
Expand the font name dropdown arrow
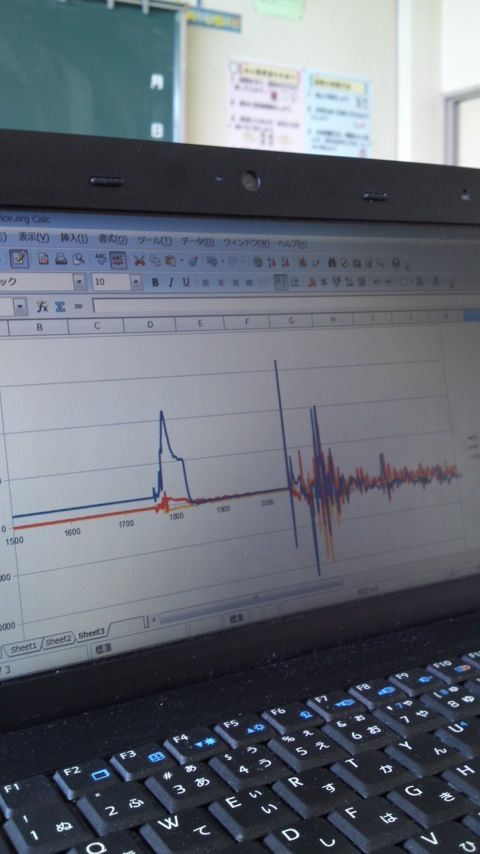80,282
